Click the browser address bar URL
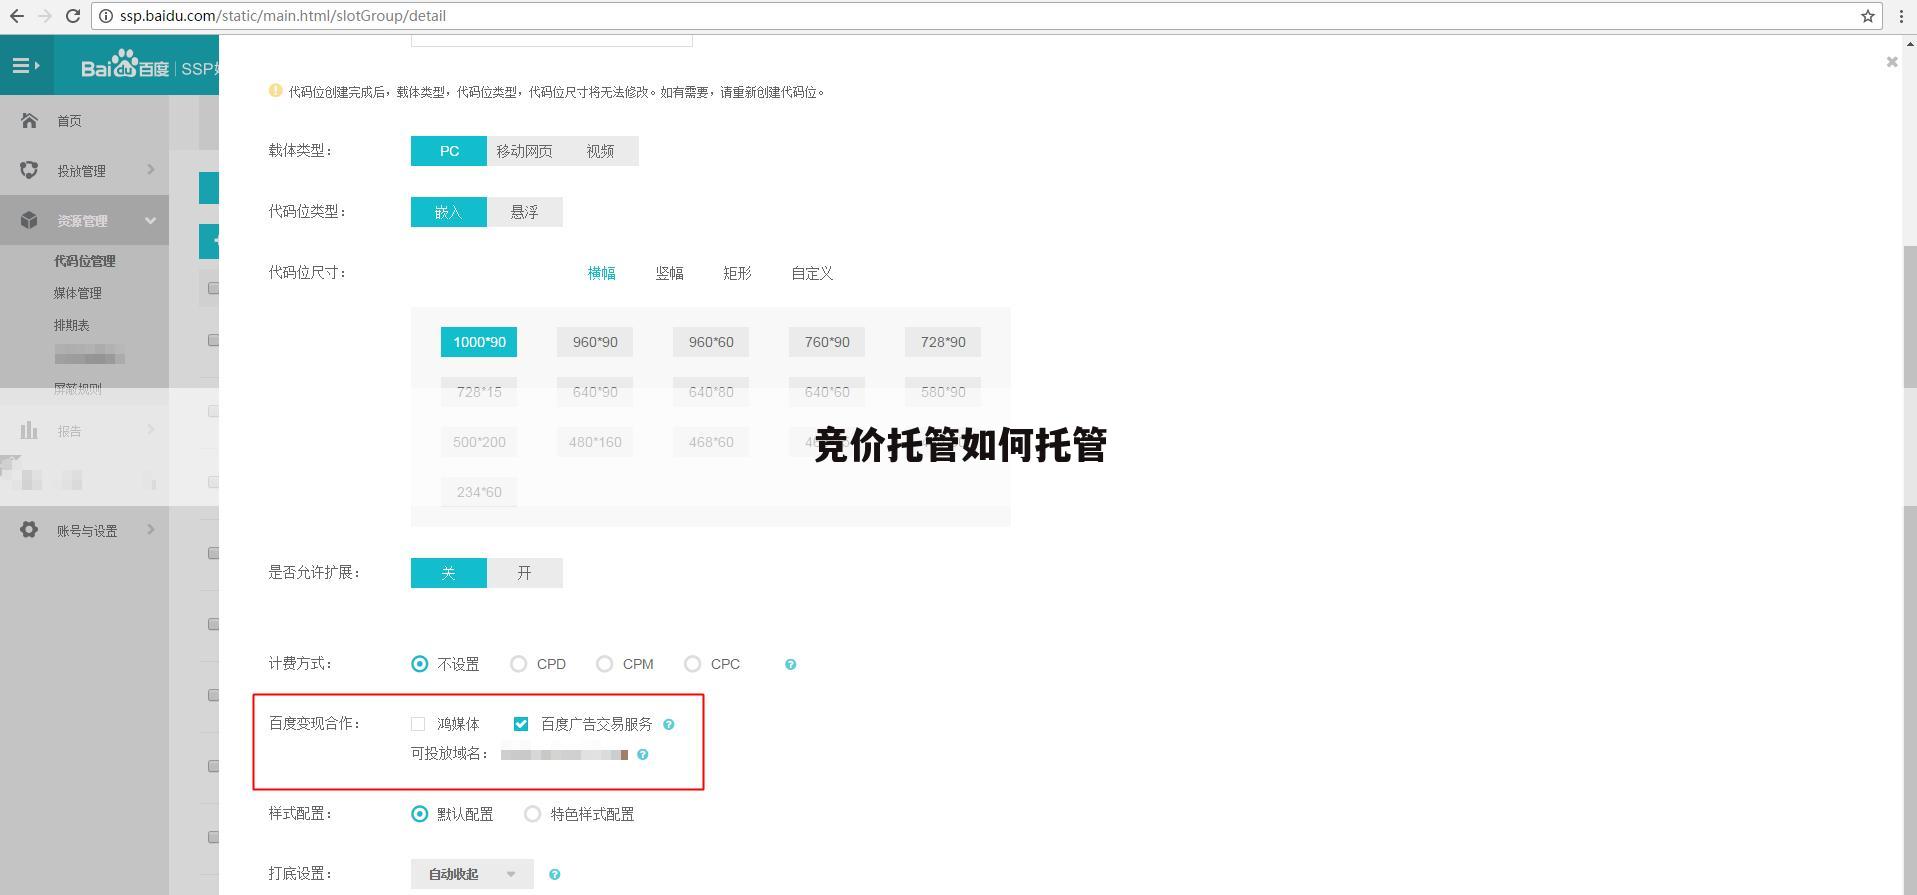Viewport: 1917px width, 895px height. [x=283, y=16]
